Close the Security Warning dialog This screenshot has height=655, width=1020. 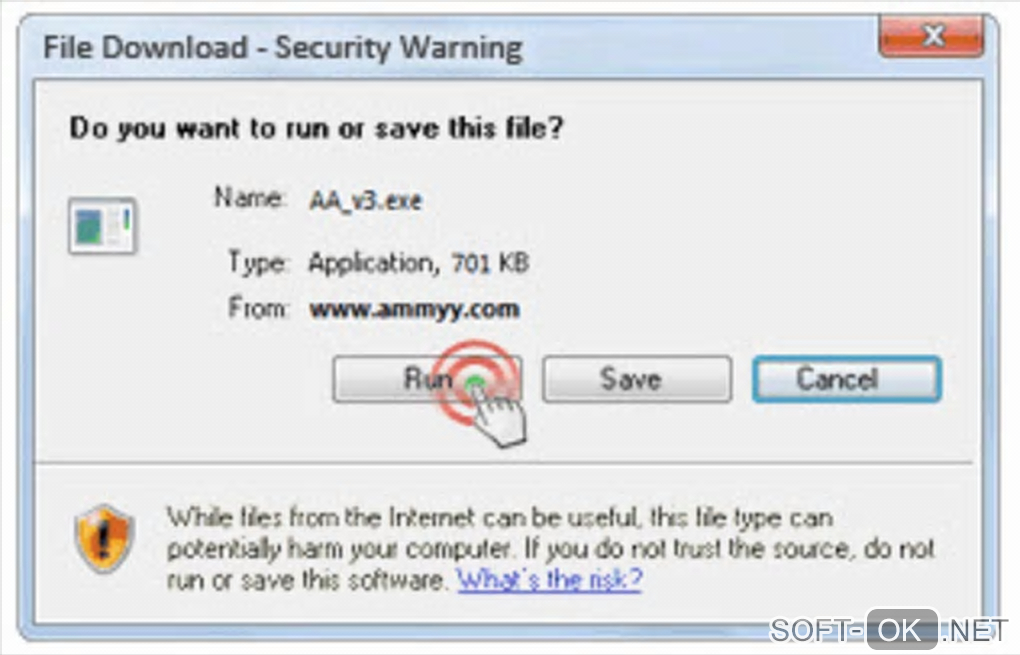click(931, 36)
